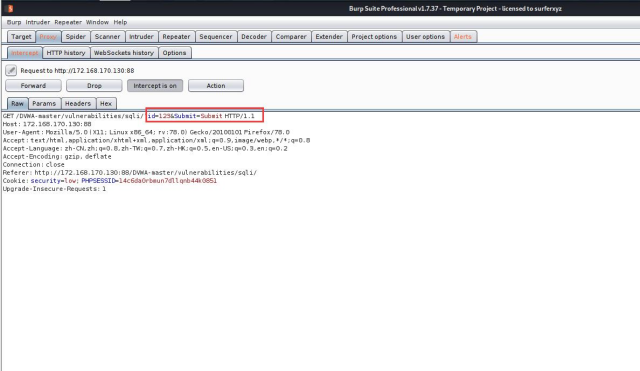Click the Burp Suite Professional title text
640x371 pixels.
[x=455, y=9]
